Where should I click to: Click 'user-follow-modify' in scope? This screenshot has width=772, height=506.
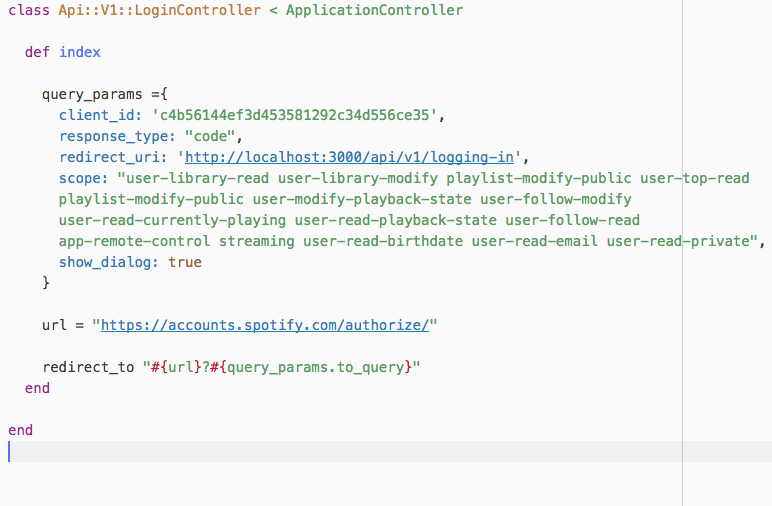(x=556, y=199)
